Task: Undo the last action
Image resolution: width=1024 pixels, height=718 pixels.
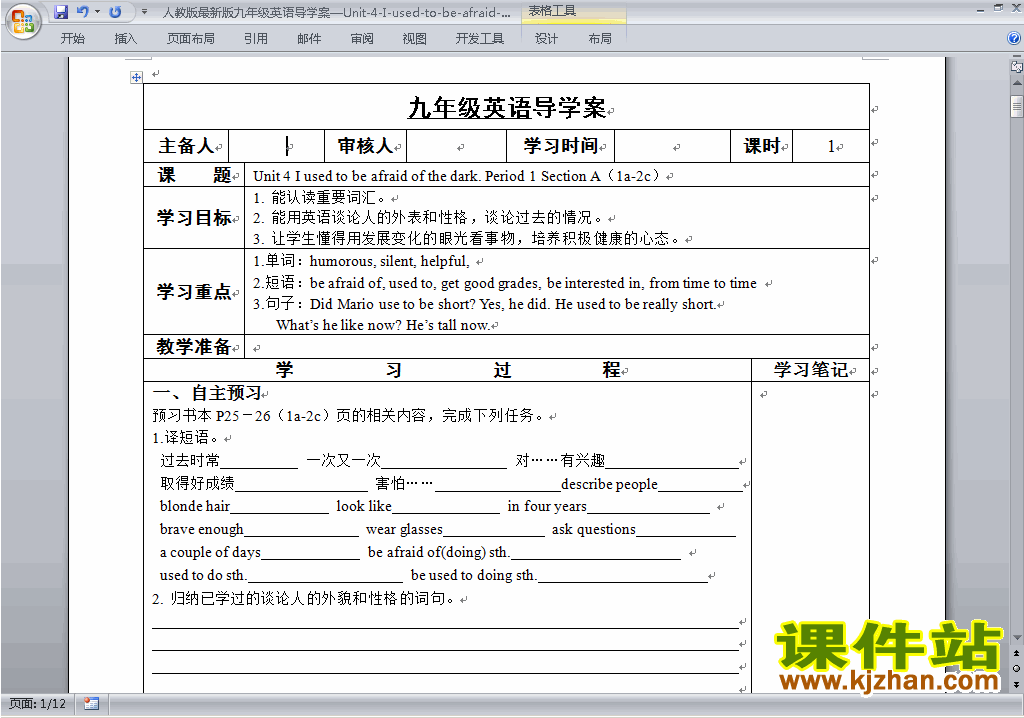Action: click(x=82, y=12)
